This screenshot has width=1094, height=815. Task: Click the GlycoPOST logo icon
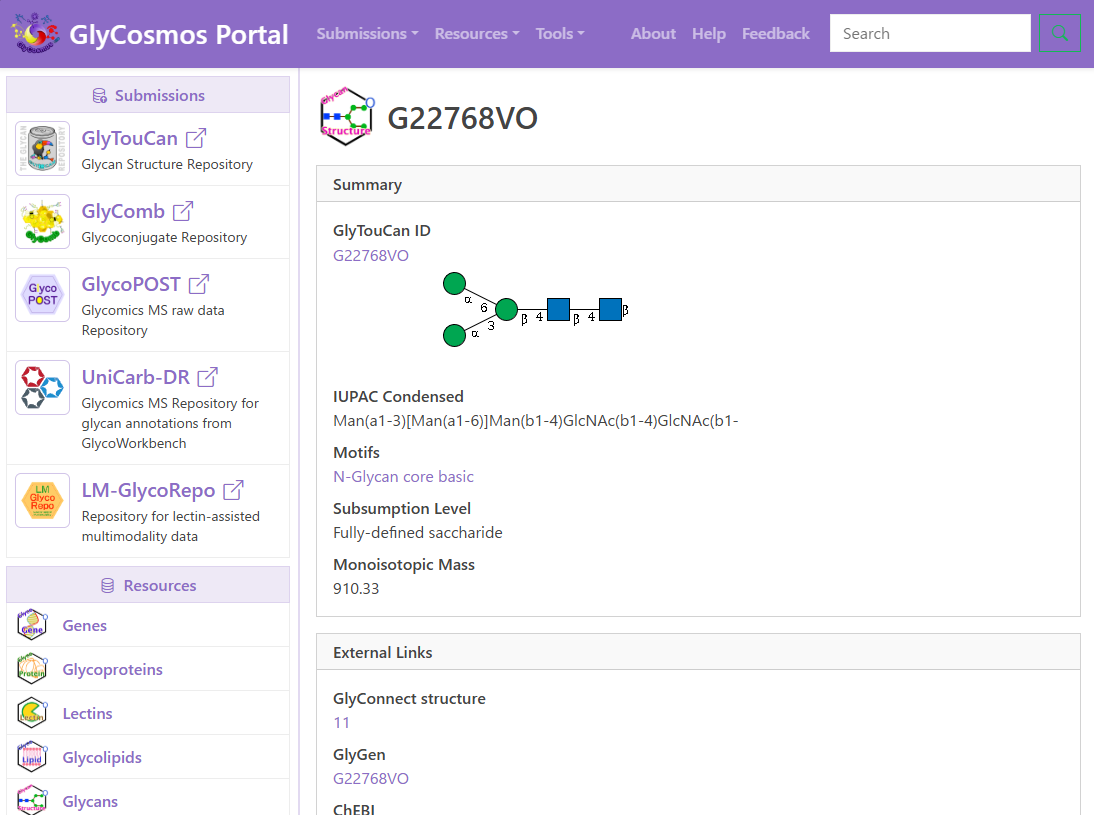coord(42,295)
